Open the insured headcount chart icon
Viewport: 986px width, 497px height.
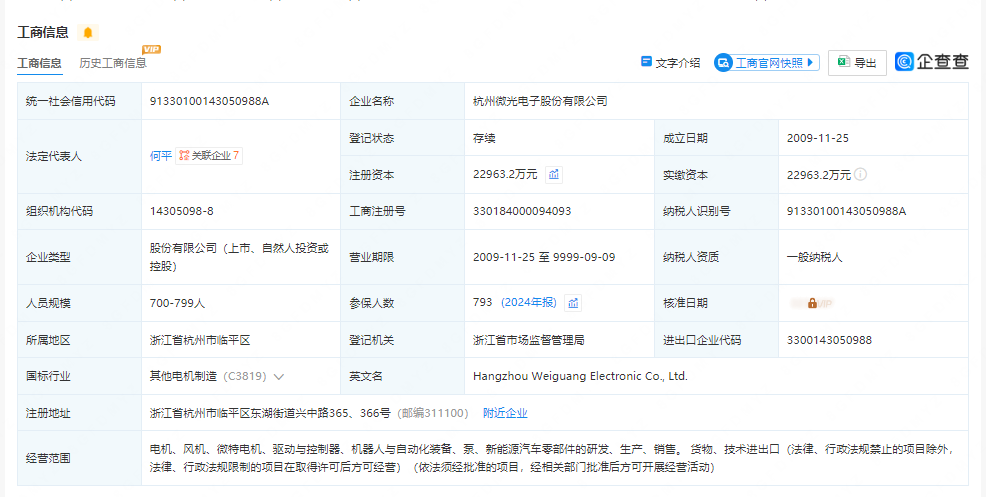click(573, 302)
